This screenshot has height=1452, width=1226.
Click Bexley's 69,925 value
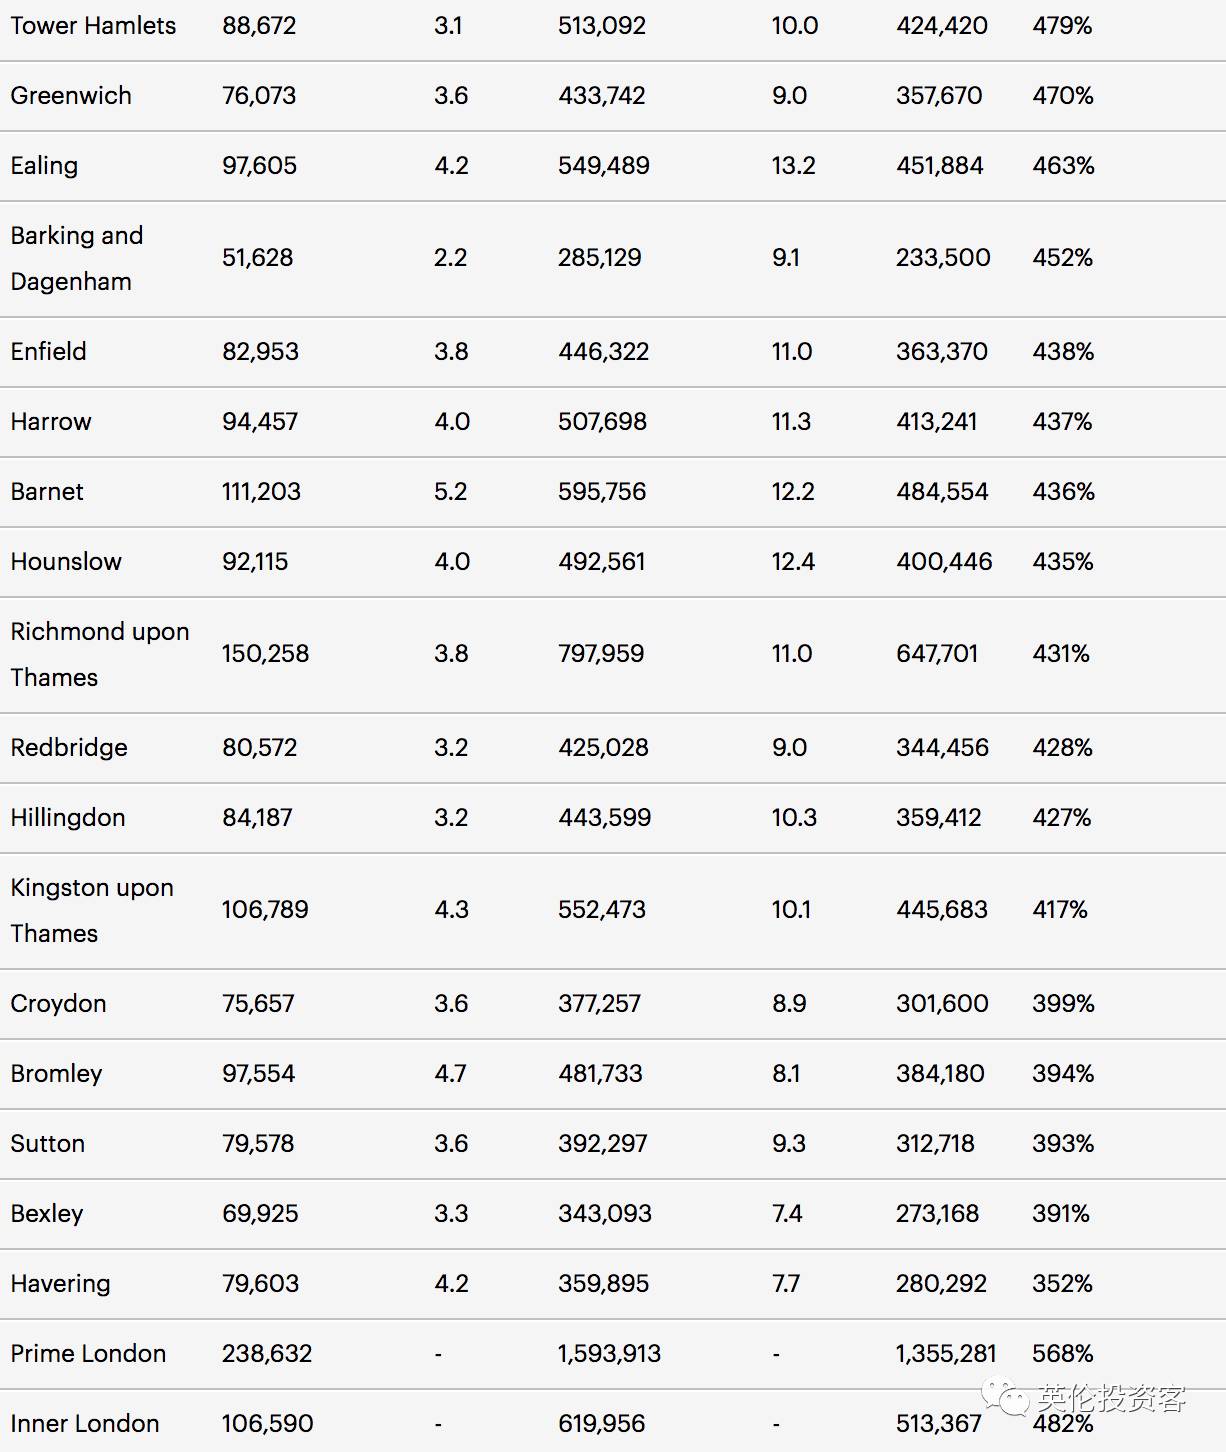coord(260,1214)
